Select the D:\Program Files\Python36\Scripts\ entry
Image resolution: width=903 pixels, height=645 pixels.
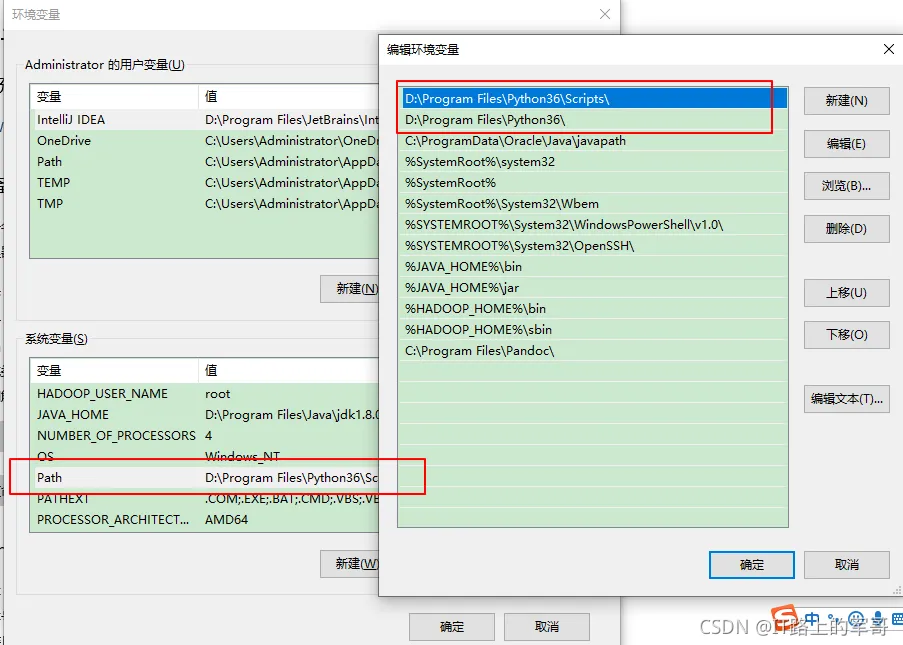point(593,98)
